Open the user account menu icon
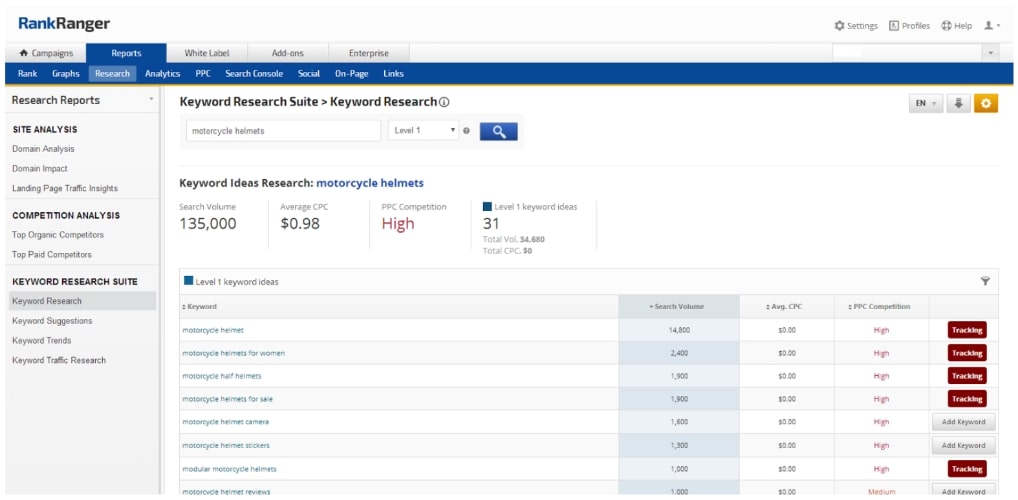1018x500 pixels. pyautogui.click(x=991, y=26)
